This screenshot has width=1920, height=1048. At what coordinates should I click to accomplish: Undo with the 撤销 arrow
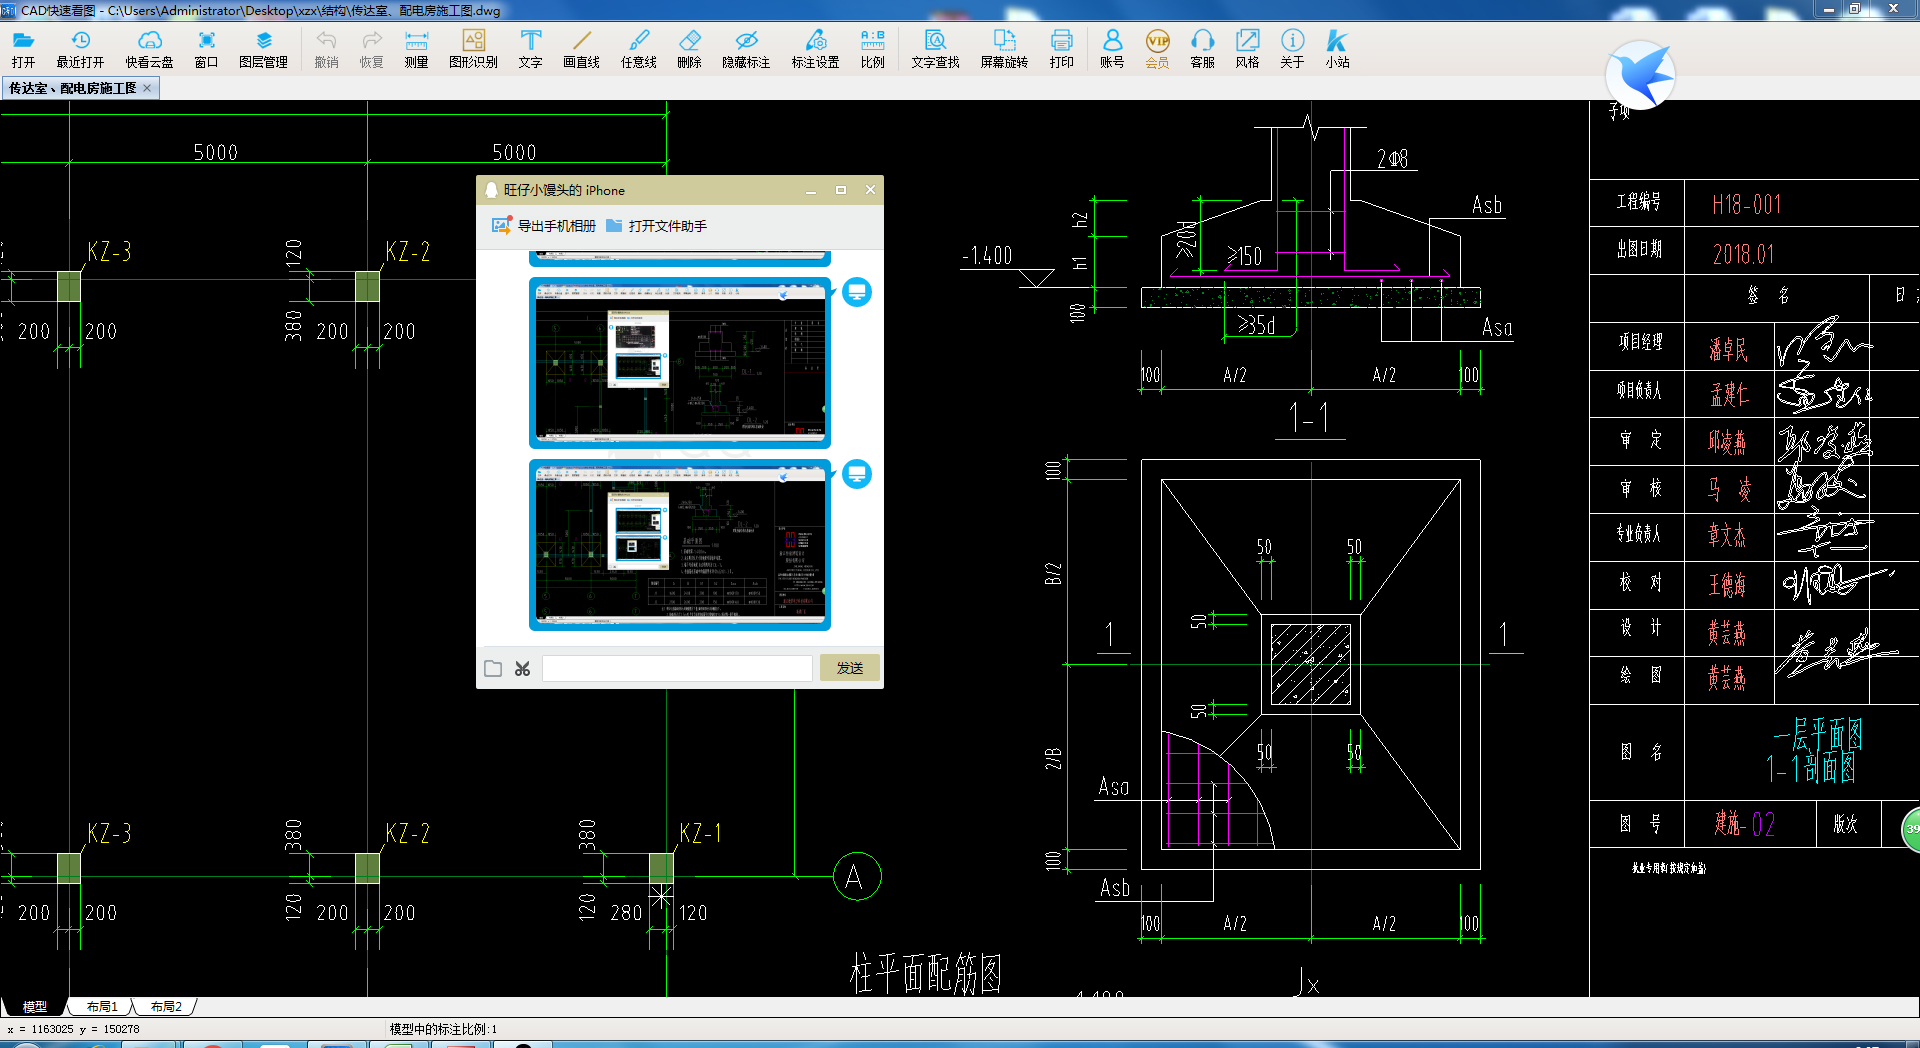(326, 48)
